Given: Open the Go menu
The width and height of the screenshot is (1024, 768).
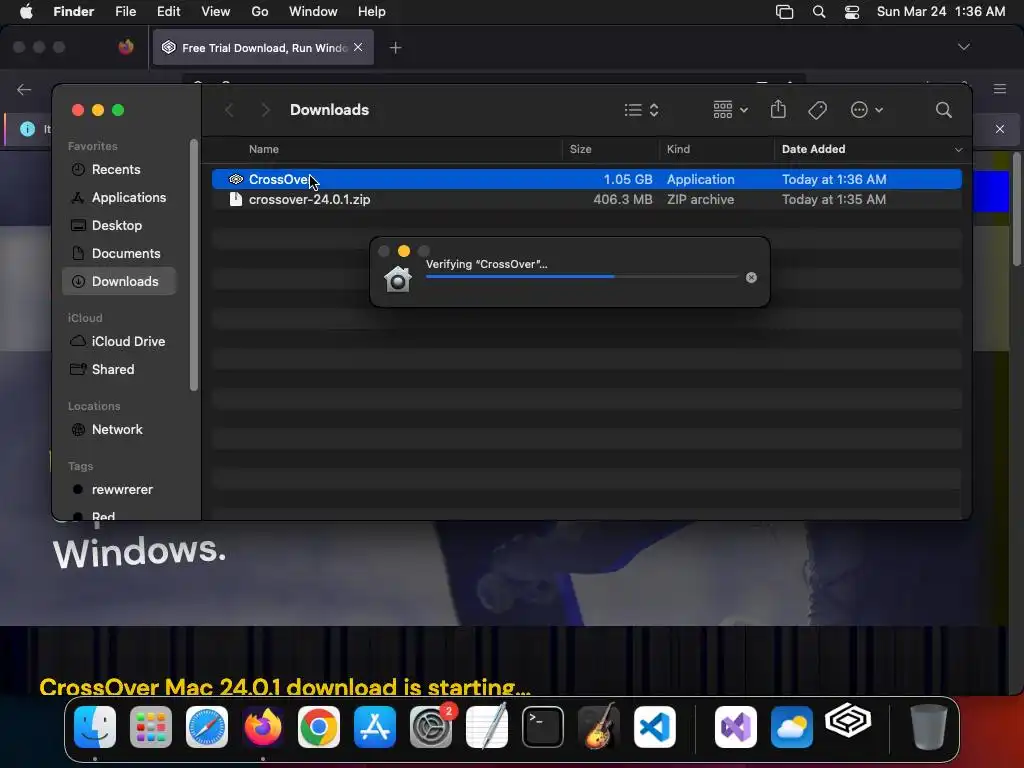Looking at the screenshot, I should (x=260, y=12).
